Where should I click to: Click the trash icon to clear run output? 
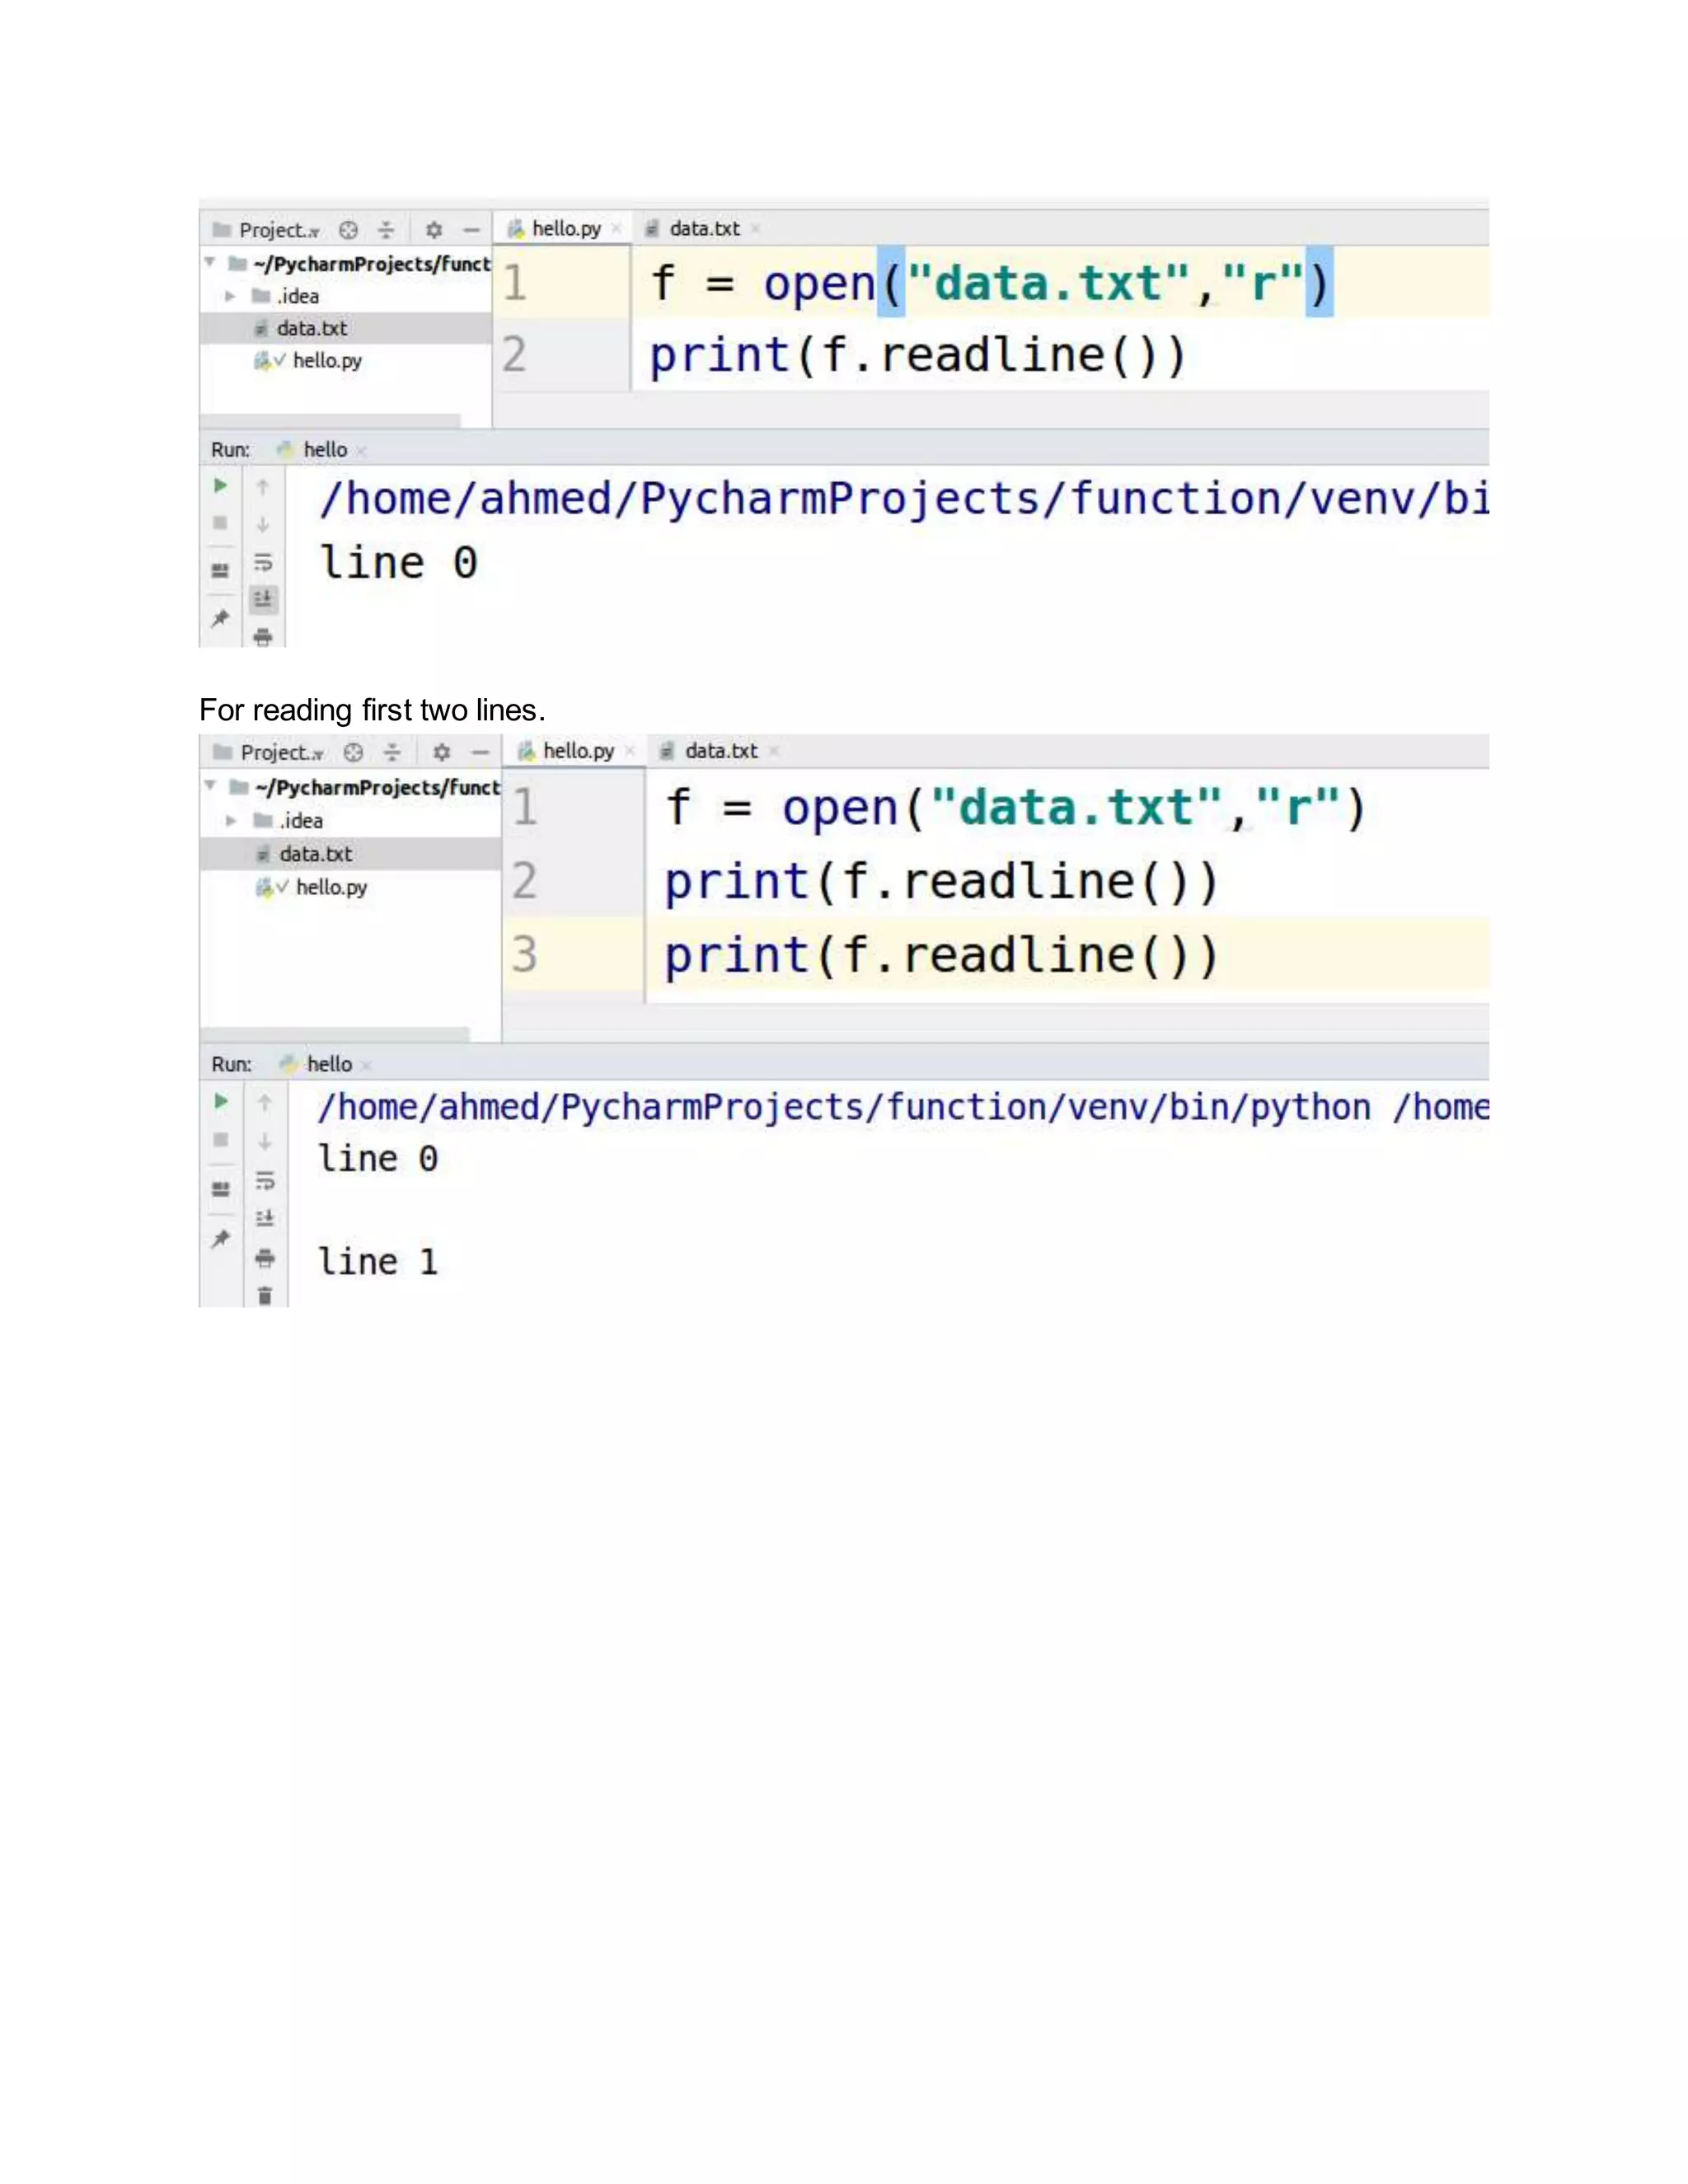[265, 1295]
